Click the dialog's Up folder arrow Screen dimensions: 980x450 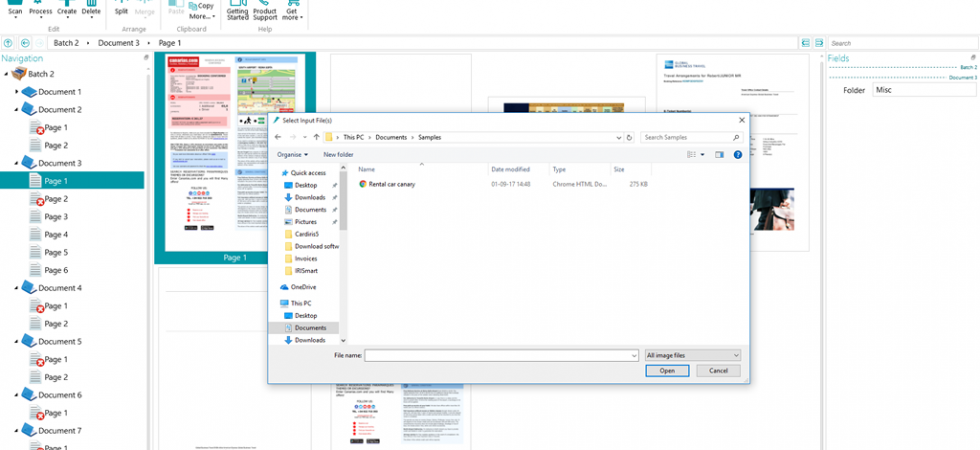pos(317,137)
